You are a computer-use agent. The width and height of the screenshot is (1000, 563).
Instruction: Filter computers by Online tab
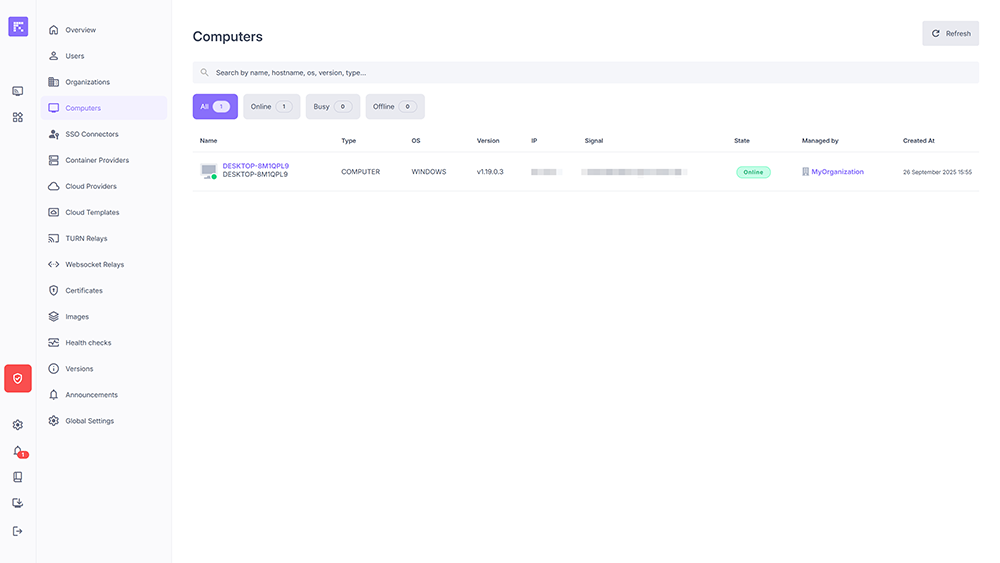click(x=271, y=107)
